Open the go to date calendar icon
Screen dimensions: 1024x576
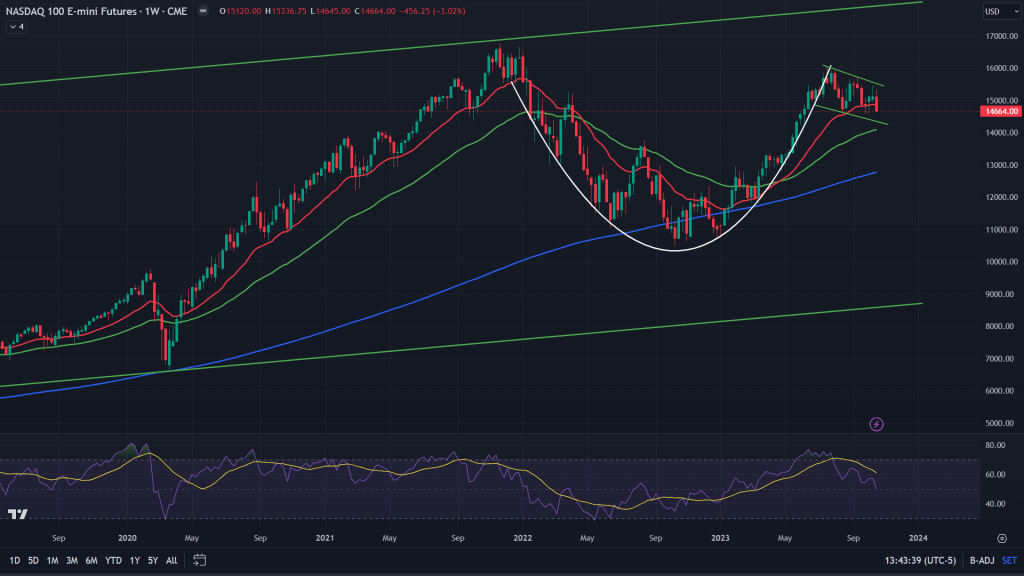tap(200, 560)
